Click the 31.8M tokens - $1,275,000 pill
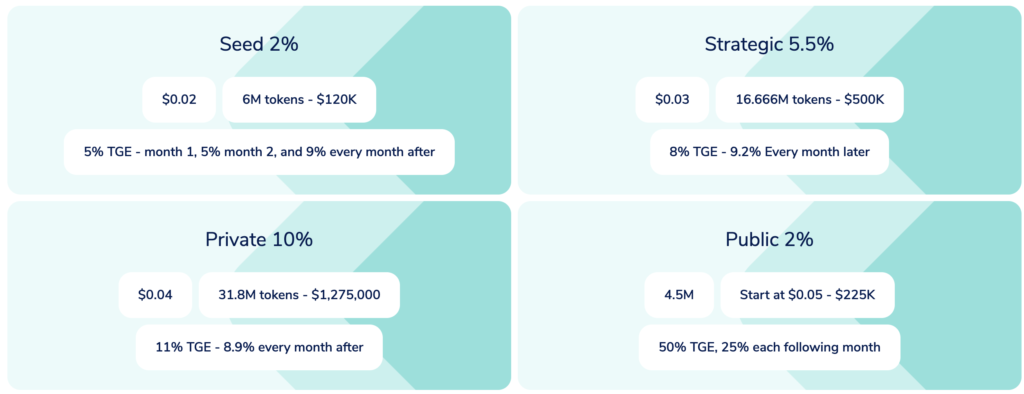 (x=299, y=295)
